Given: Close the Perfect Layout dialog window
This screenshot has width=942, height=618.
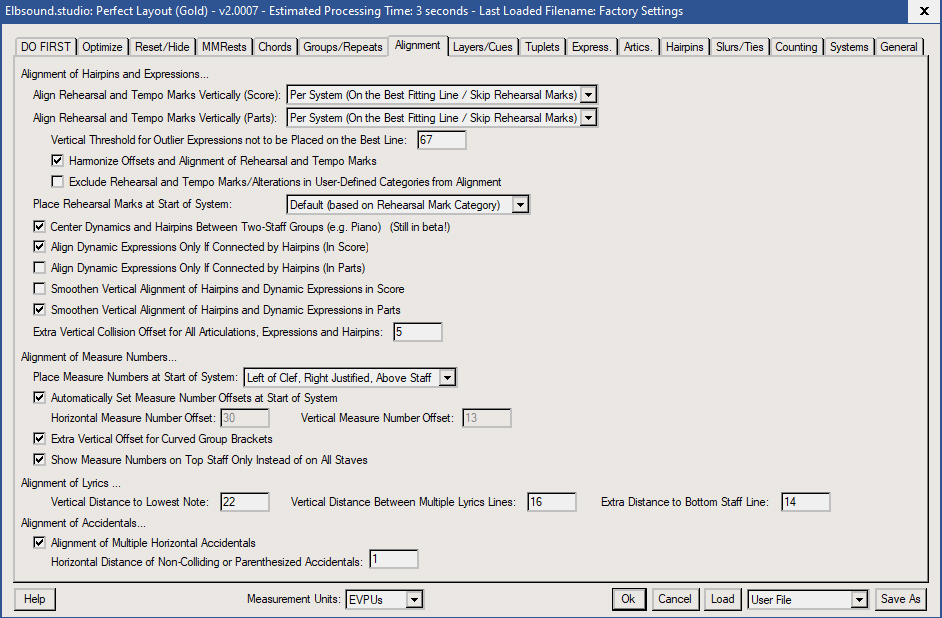Looking at the screenshot, I should click(921, 11).
